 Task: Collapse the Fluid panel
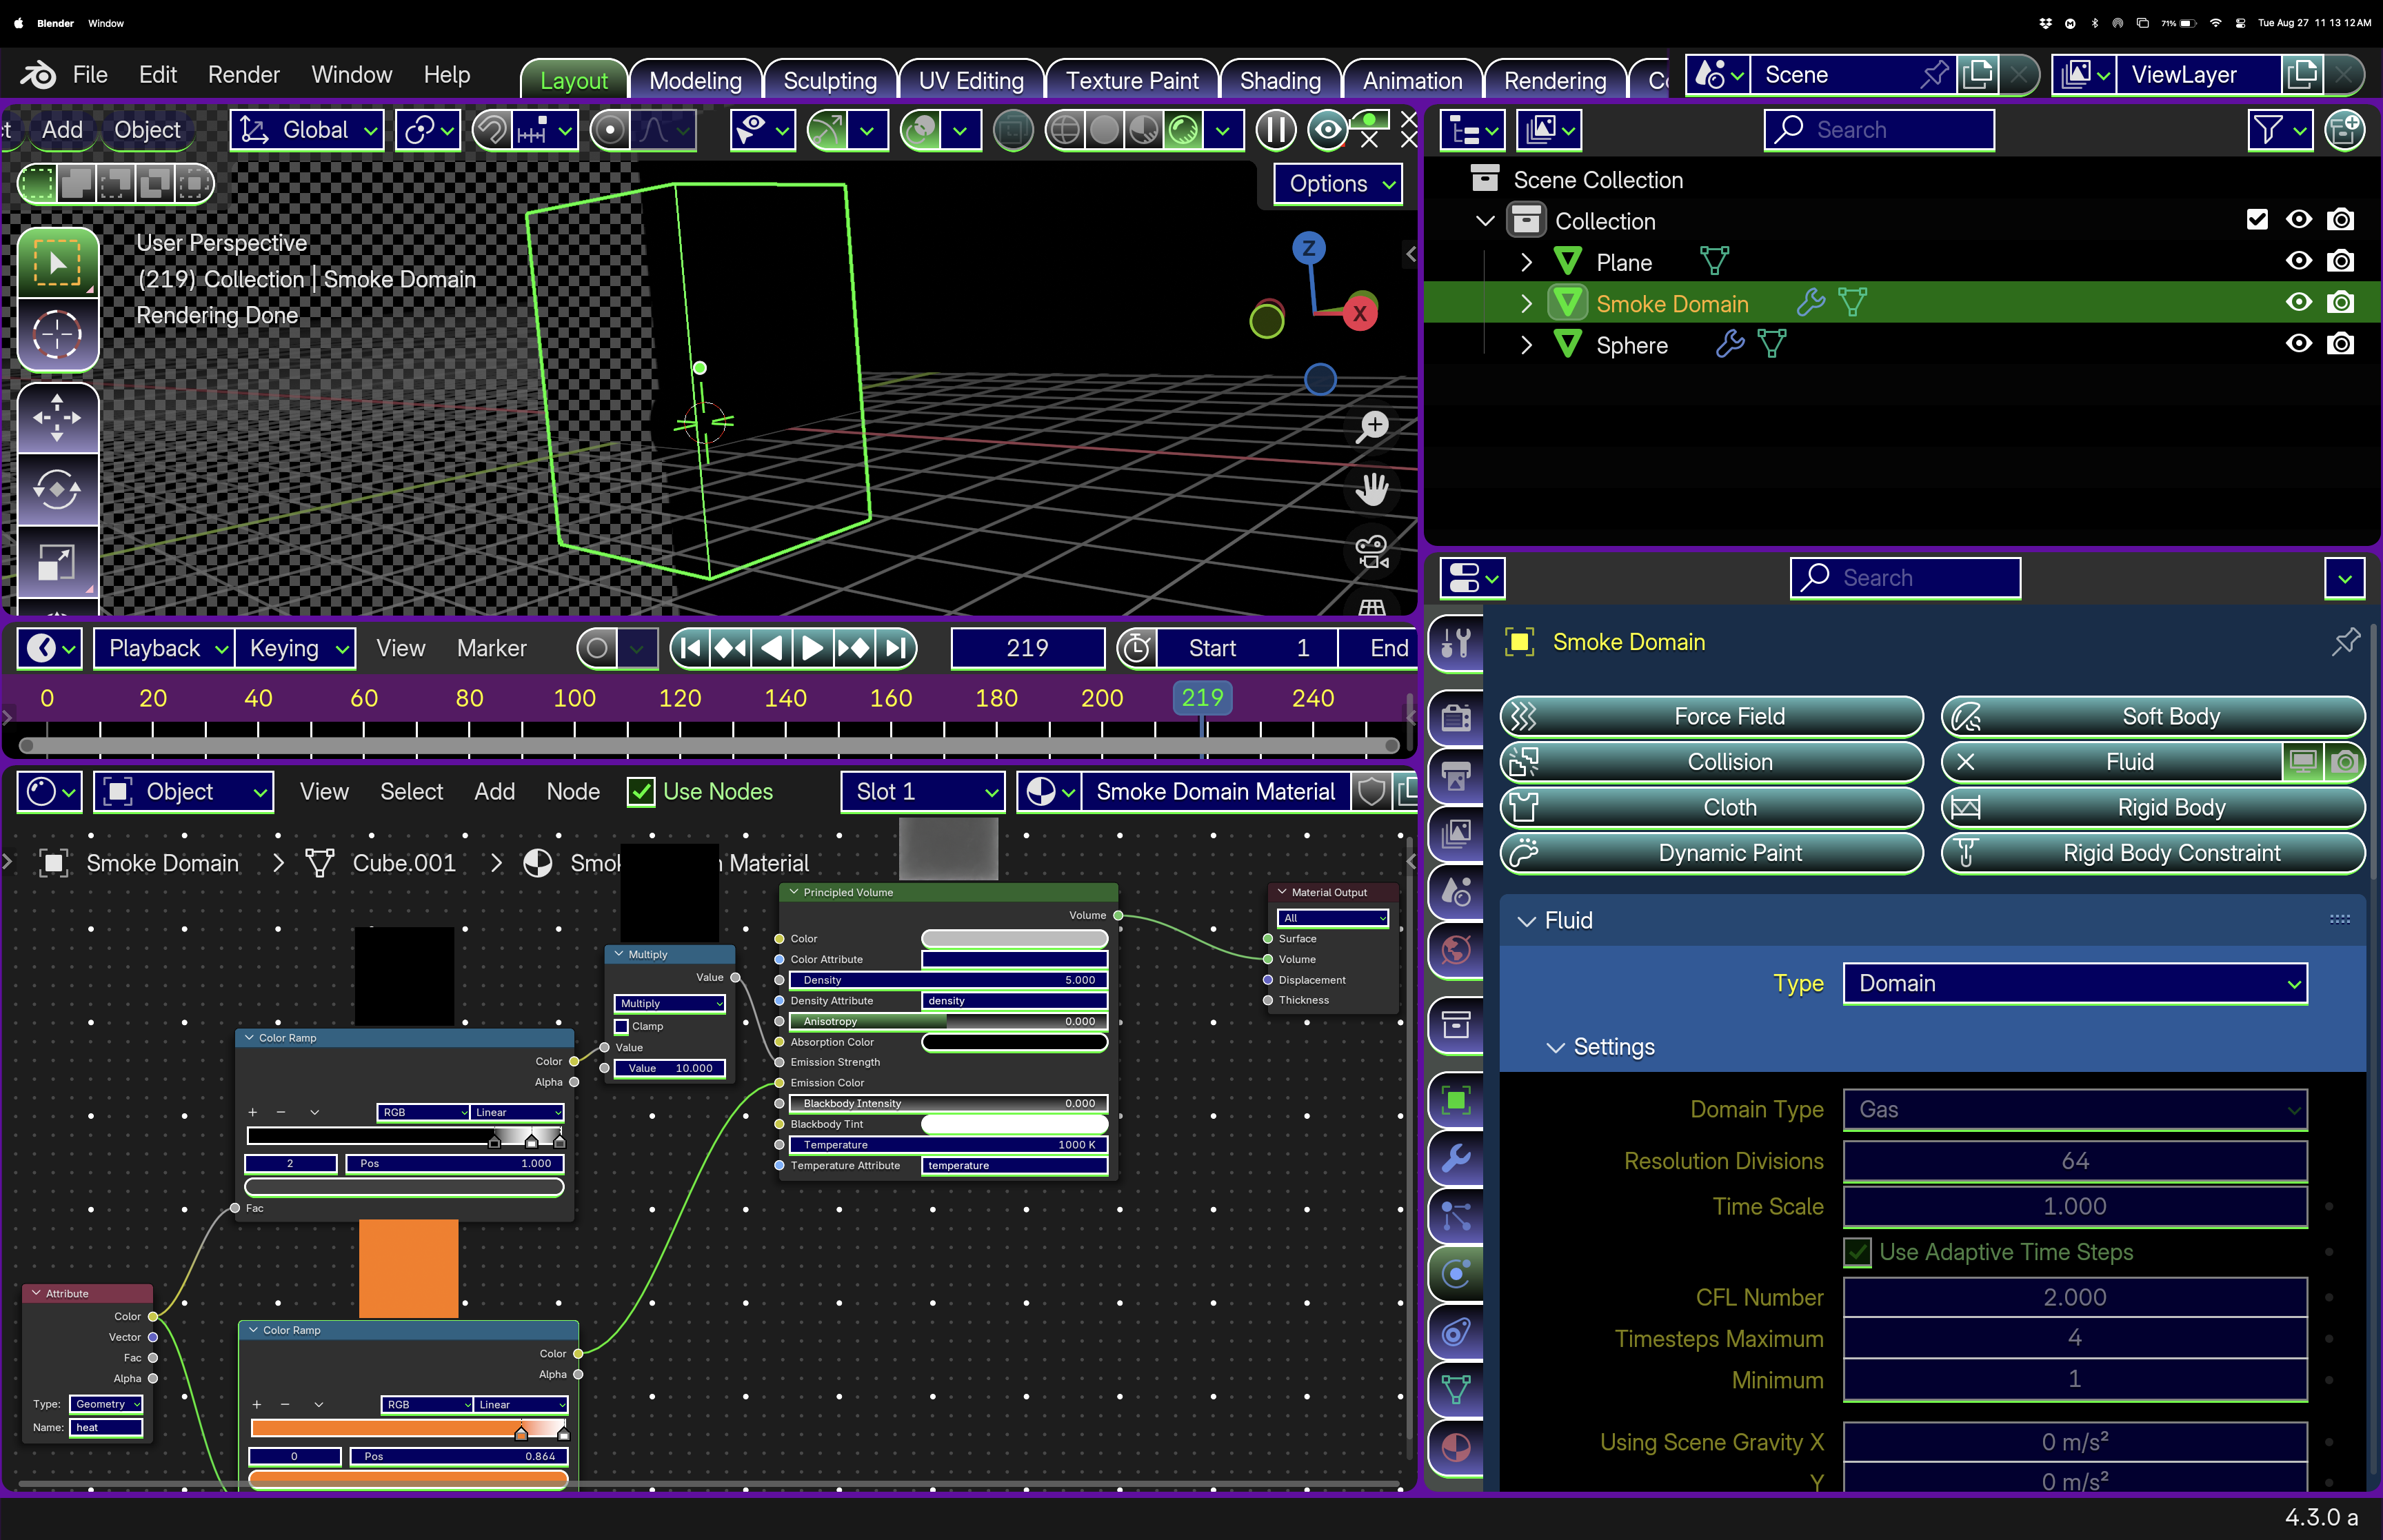tap(1526, 921)
